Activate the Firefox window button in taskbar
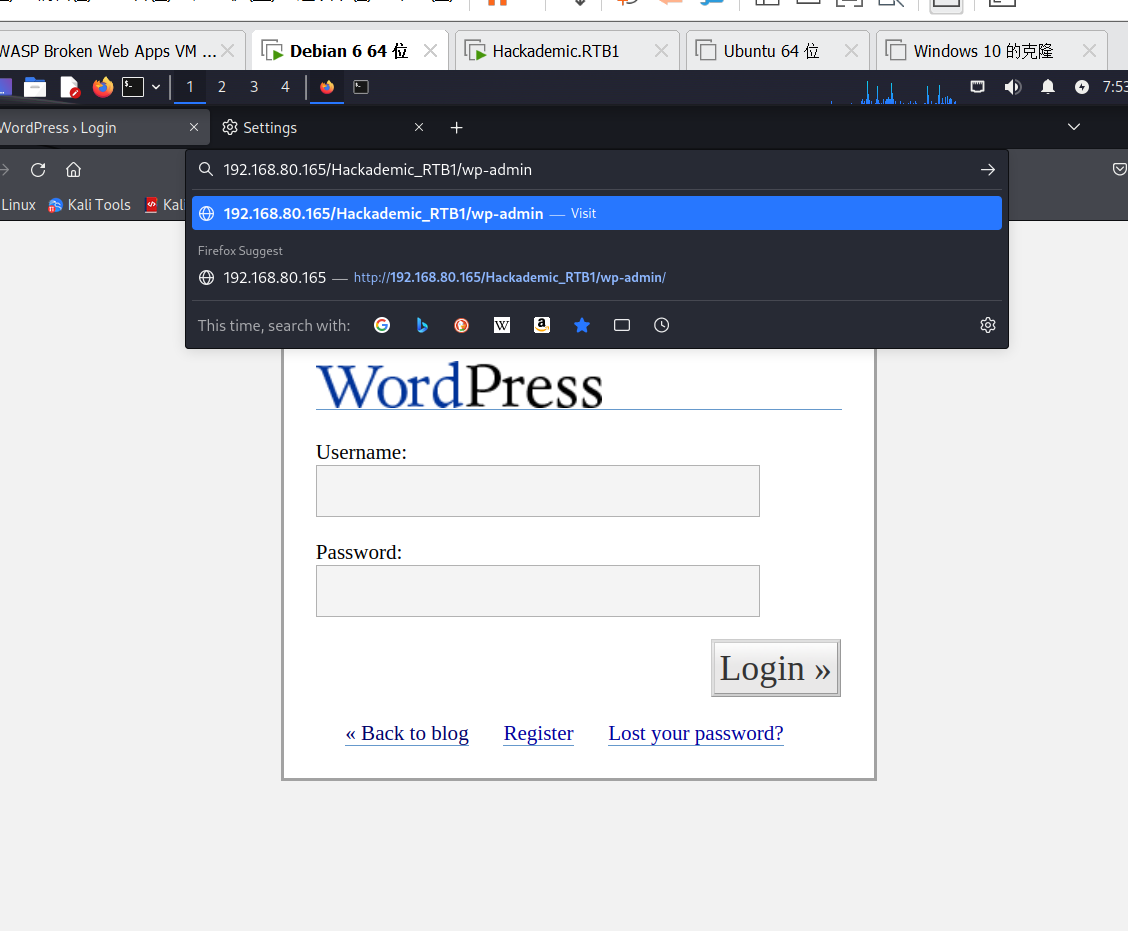The height and width of the screenshot is (931, 1128). pos(327,87)
